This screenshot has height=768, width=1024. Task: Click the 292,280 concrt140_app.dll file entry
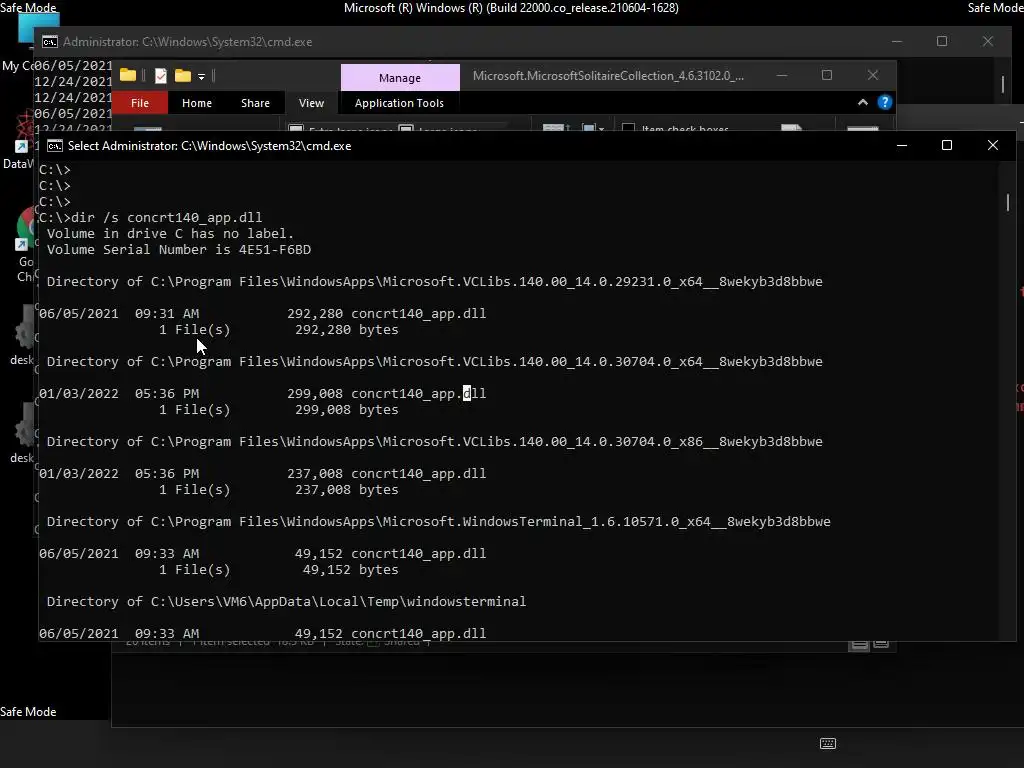coord(263,313)
